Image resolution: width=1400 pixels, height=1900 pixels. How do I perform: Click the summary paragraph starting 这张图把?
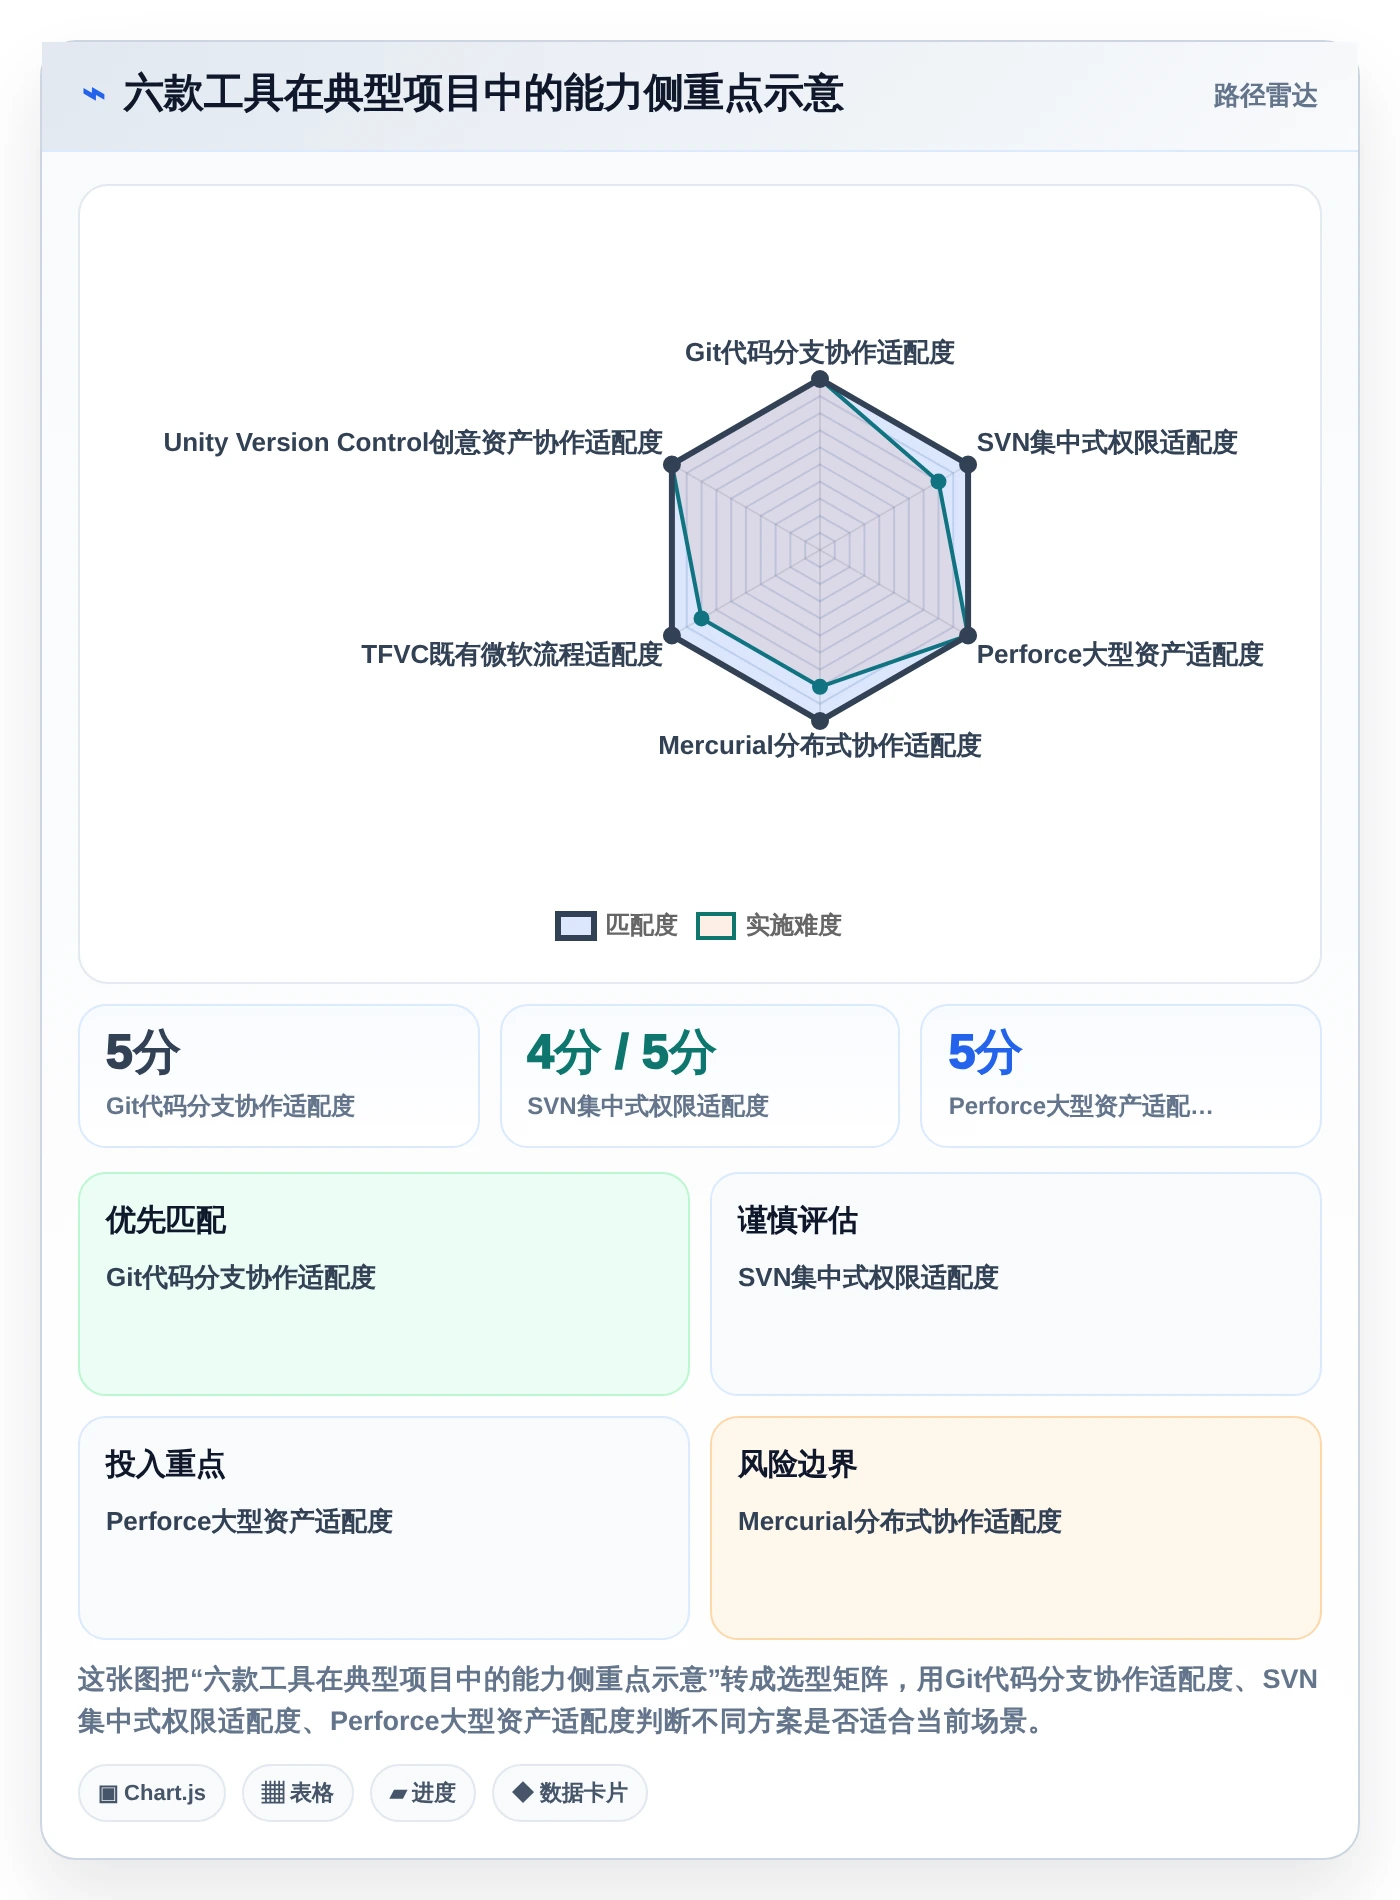pyautogui.click(x=698, y=1700)
